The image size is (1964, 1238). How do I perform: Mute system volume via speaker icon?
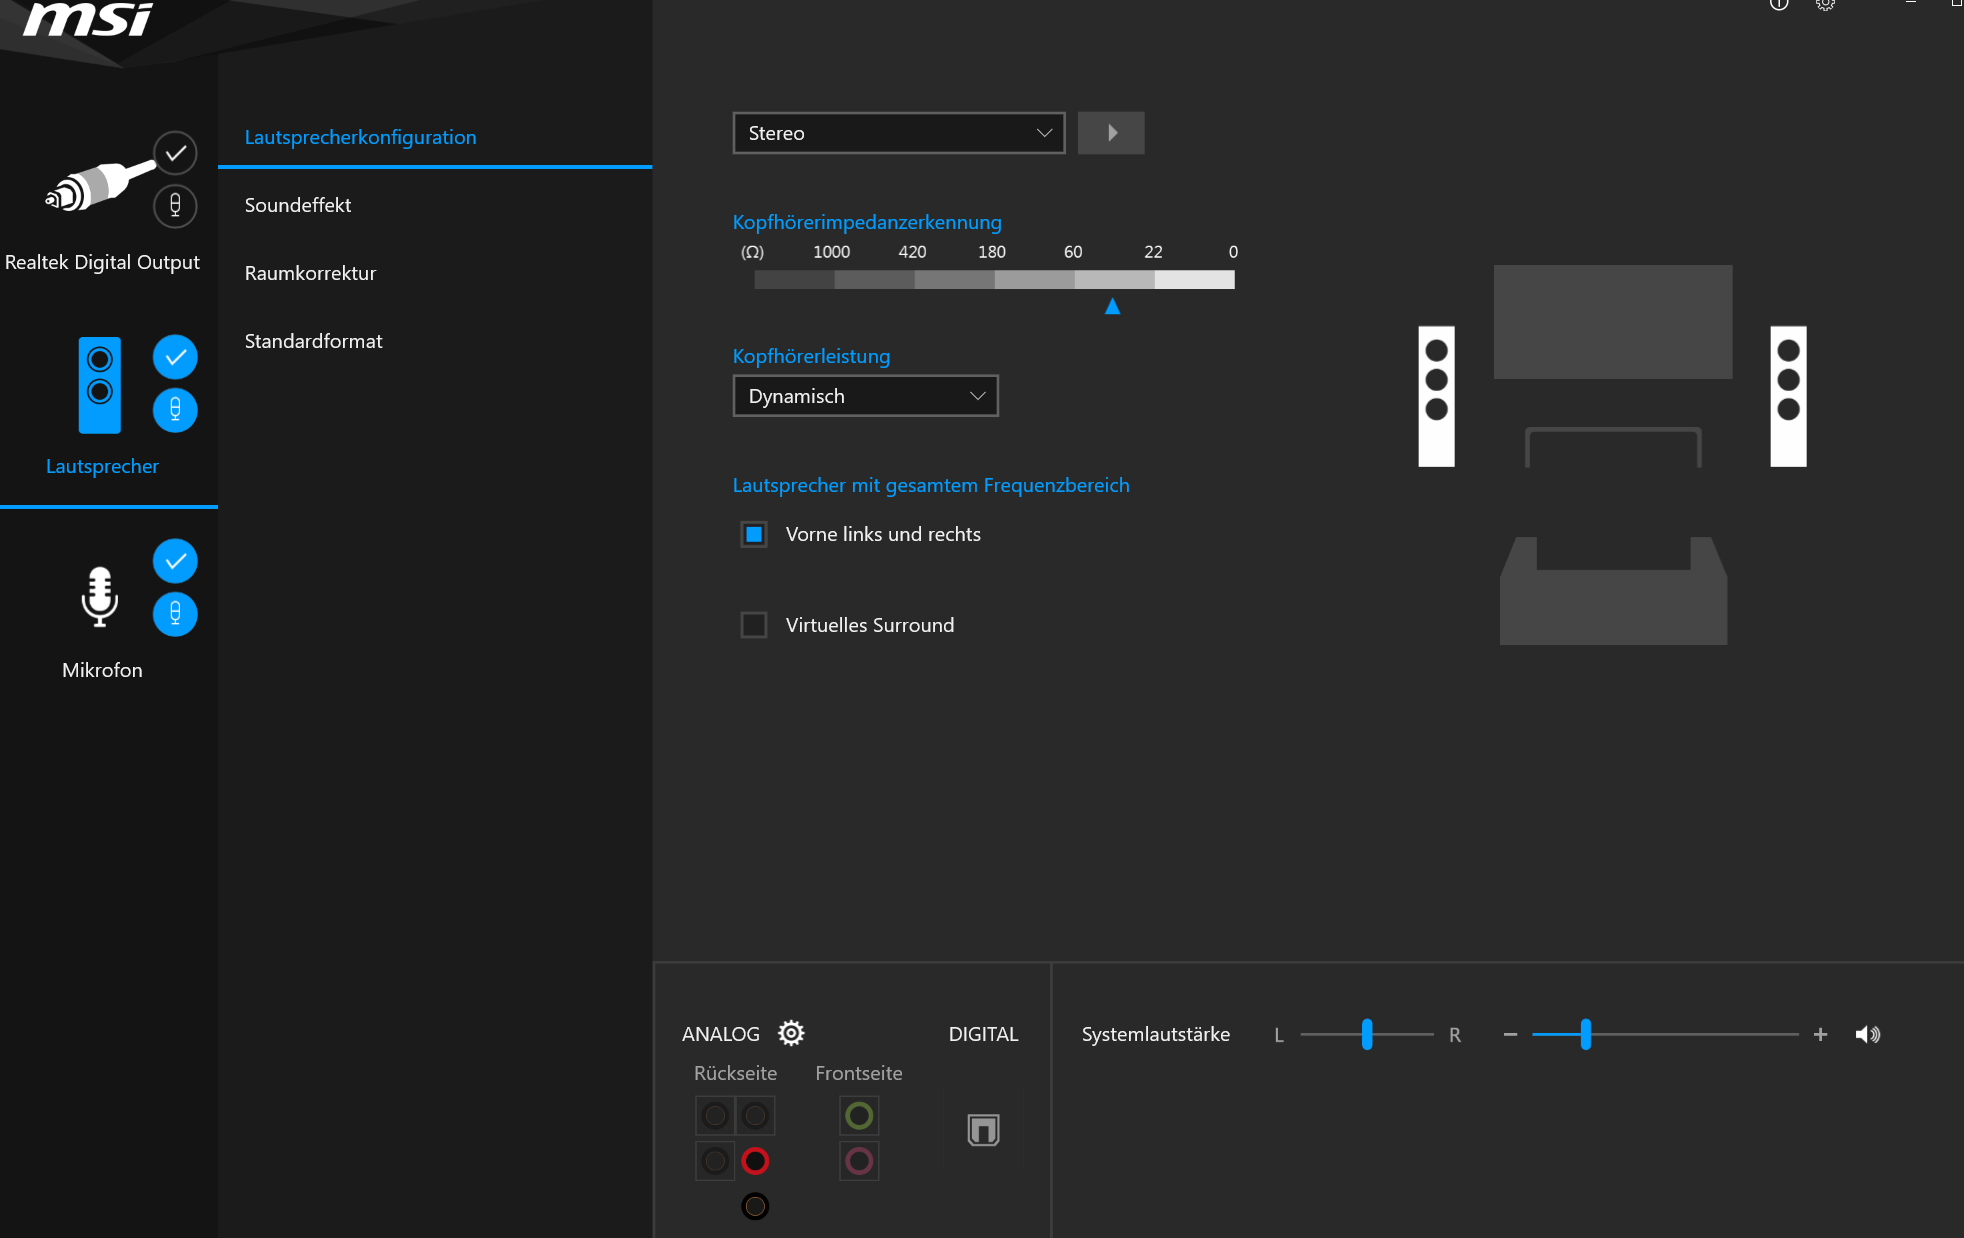pos(1867,1034)
